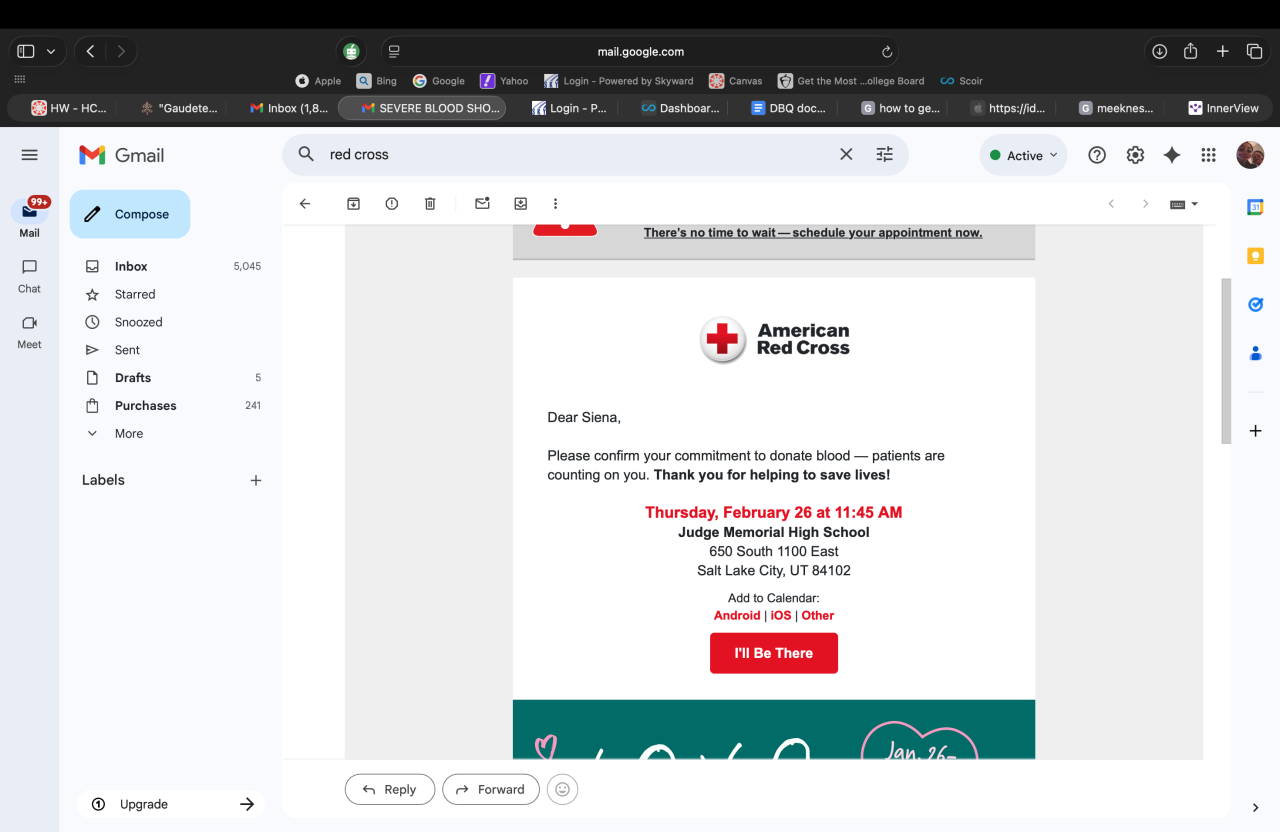Toggle the Safari sidebar
This screenshot has width=1280, height=832.
coord(26,51)
